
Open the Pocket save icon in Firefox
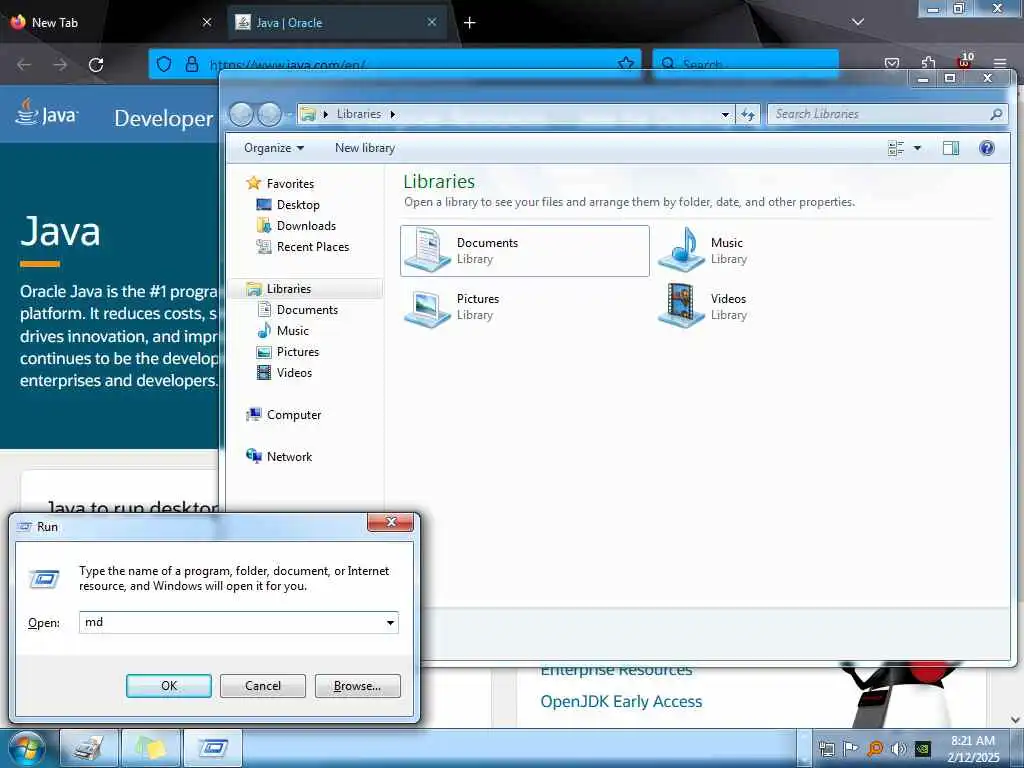(x=891, y=63)
